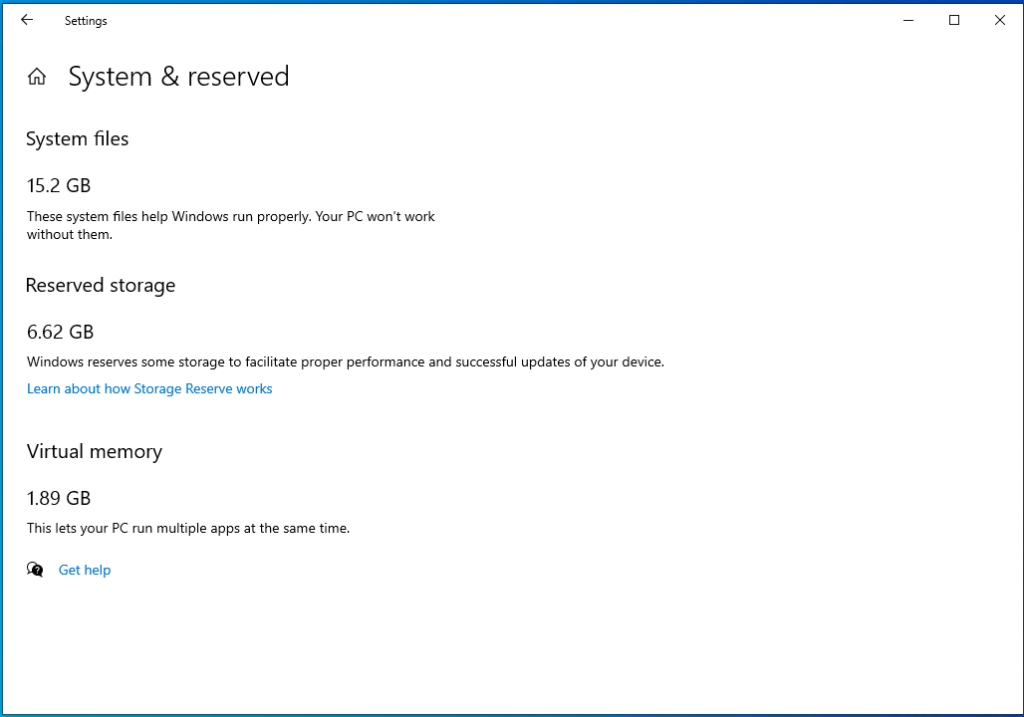Click the Get help link
The height and width of the screenshot is (717, 1024).
click(x=84, y=569)
